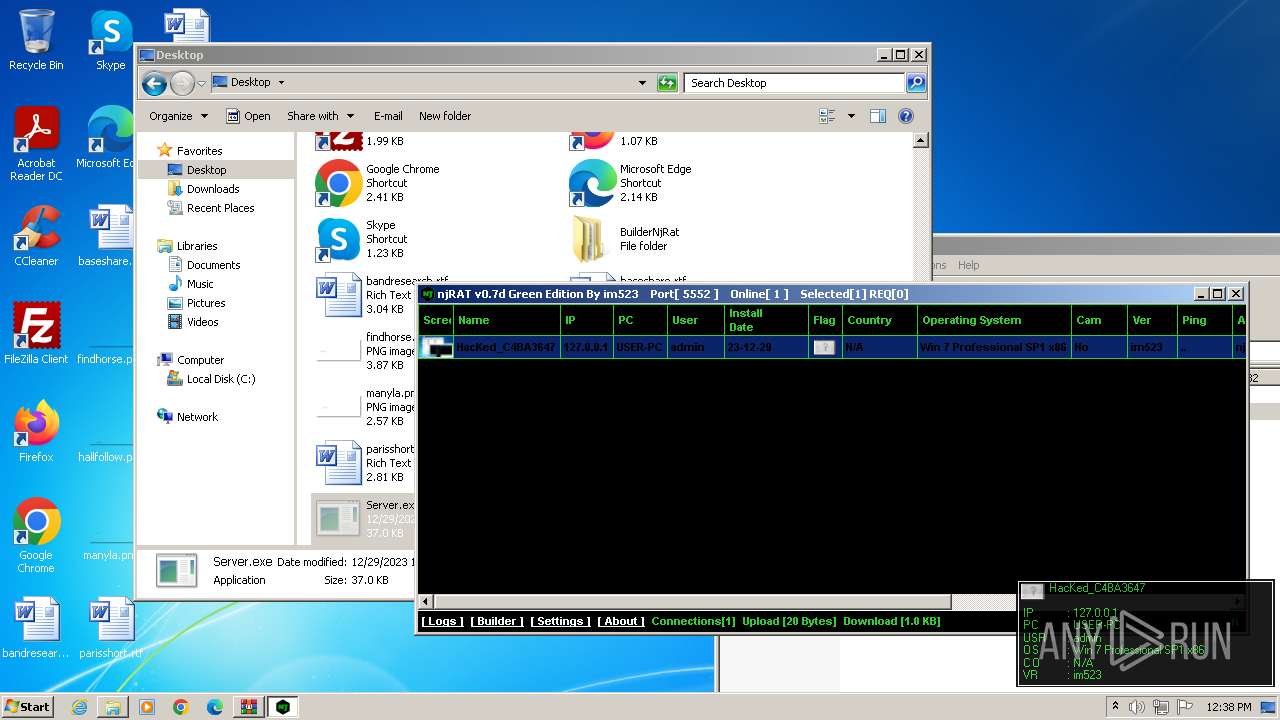
Task: Click the Explorer Back navigation arrow
Action: [x=154, y=83]
